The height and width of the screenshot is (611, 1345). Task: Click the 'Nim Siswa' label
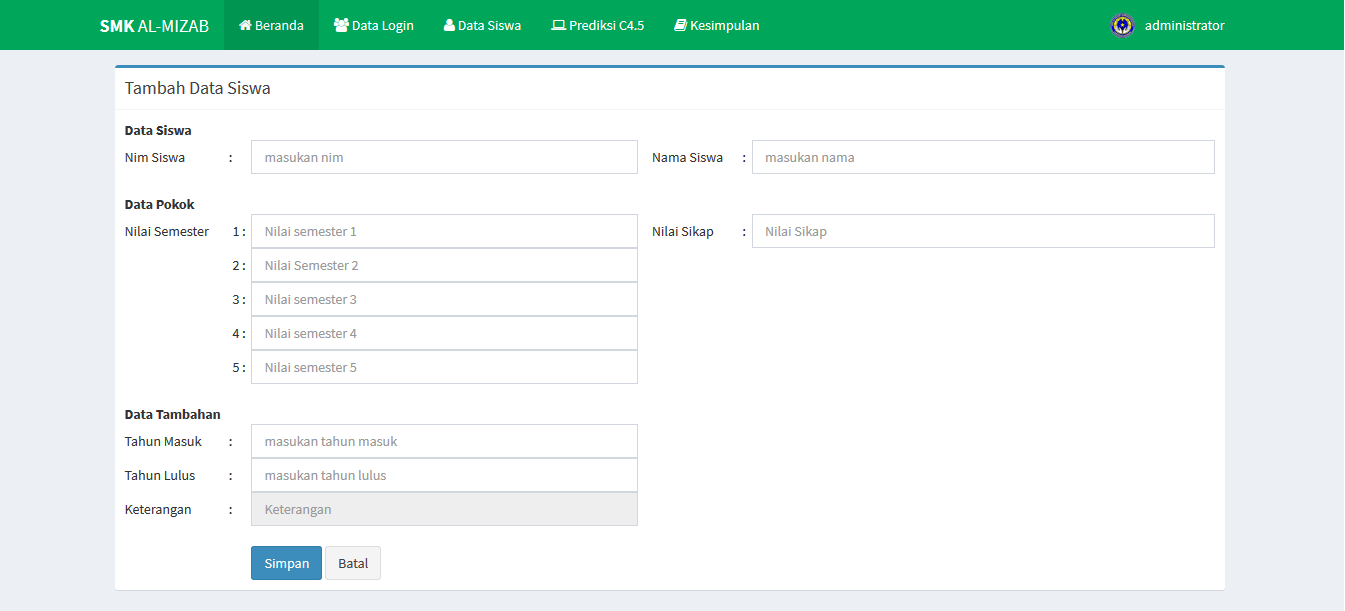pyautogui.click(x=154, y=157)
